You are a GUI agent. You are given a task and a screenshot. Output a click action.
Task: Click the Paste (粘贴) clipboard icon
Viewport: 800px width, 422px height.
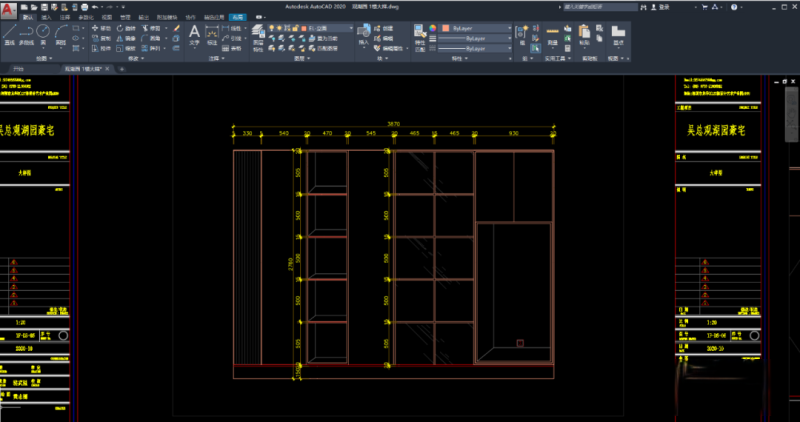click(x=584, y=33)
